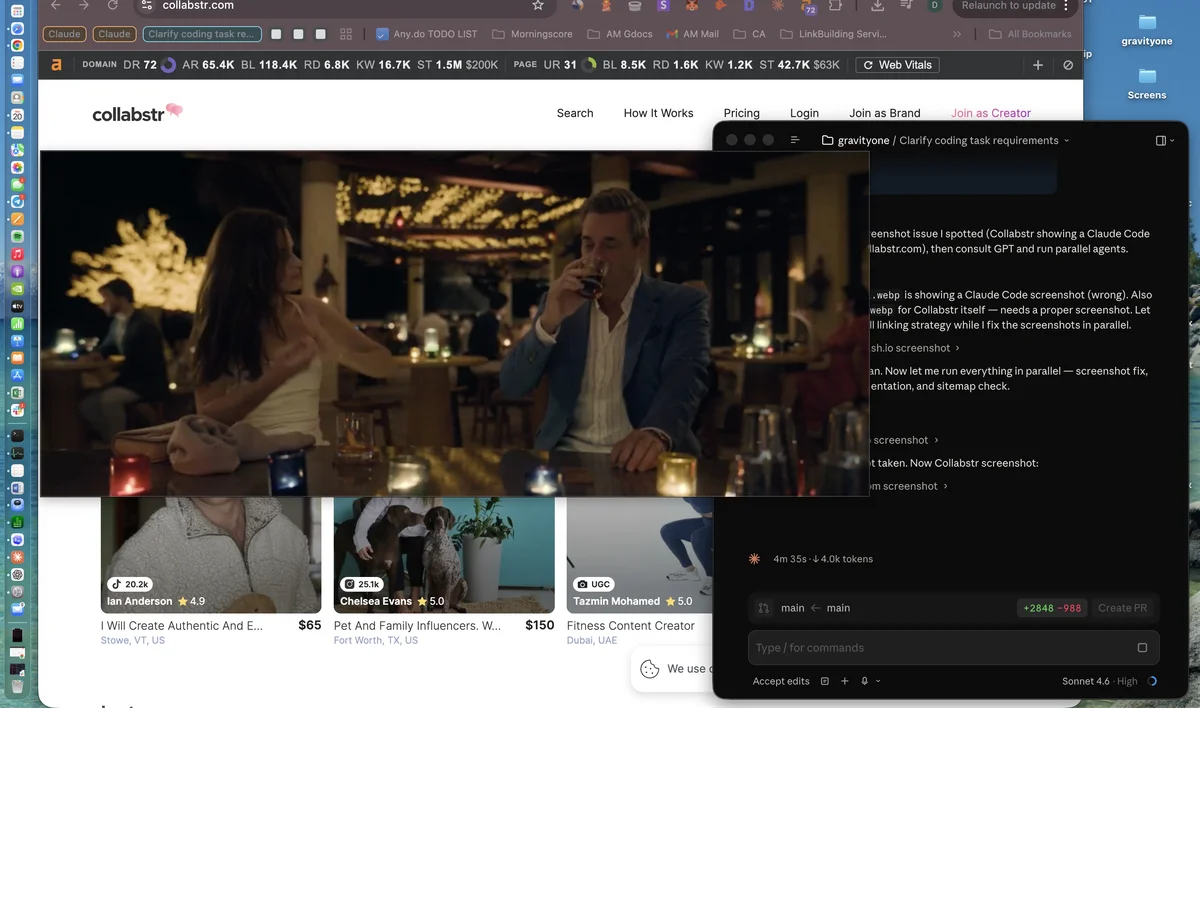Toggle the Accept edits mode

pyautogui.click(x=781, y=681)
